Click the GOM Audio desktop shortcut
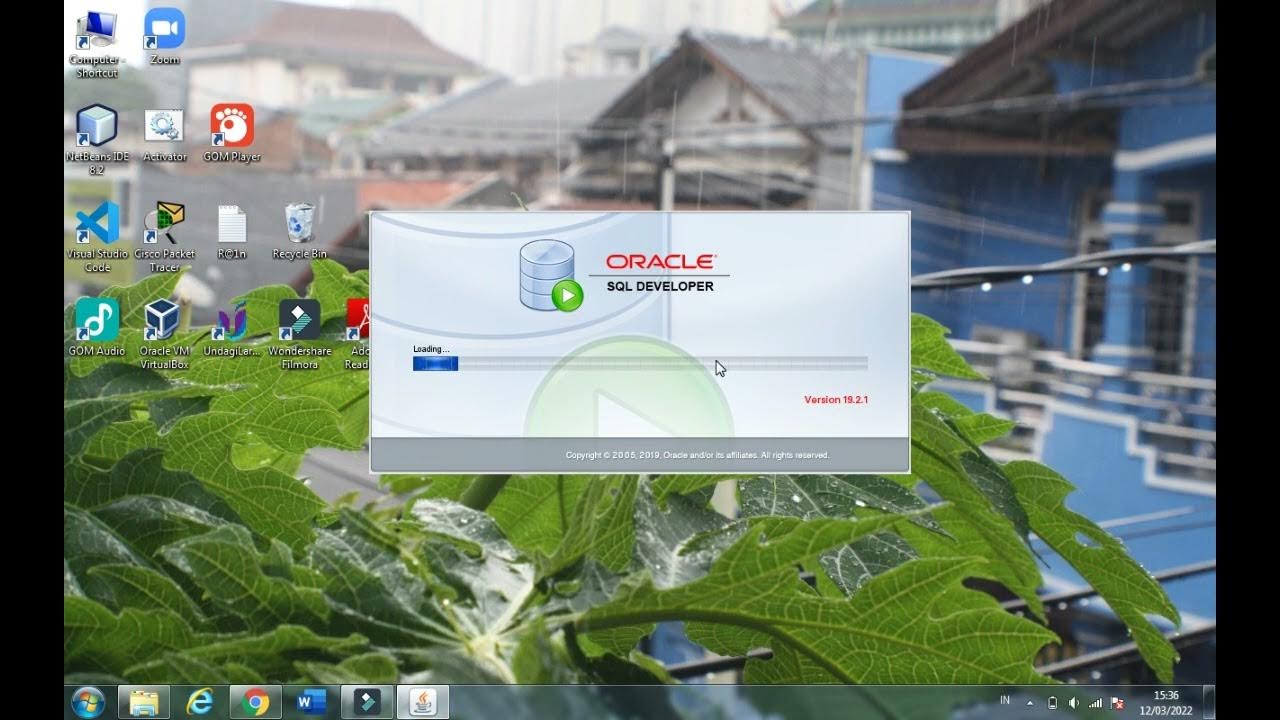This screenshot has width=1280, height=720. pos(97,327)
